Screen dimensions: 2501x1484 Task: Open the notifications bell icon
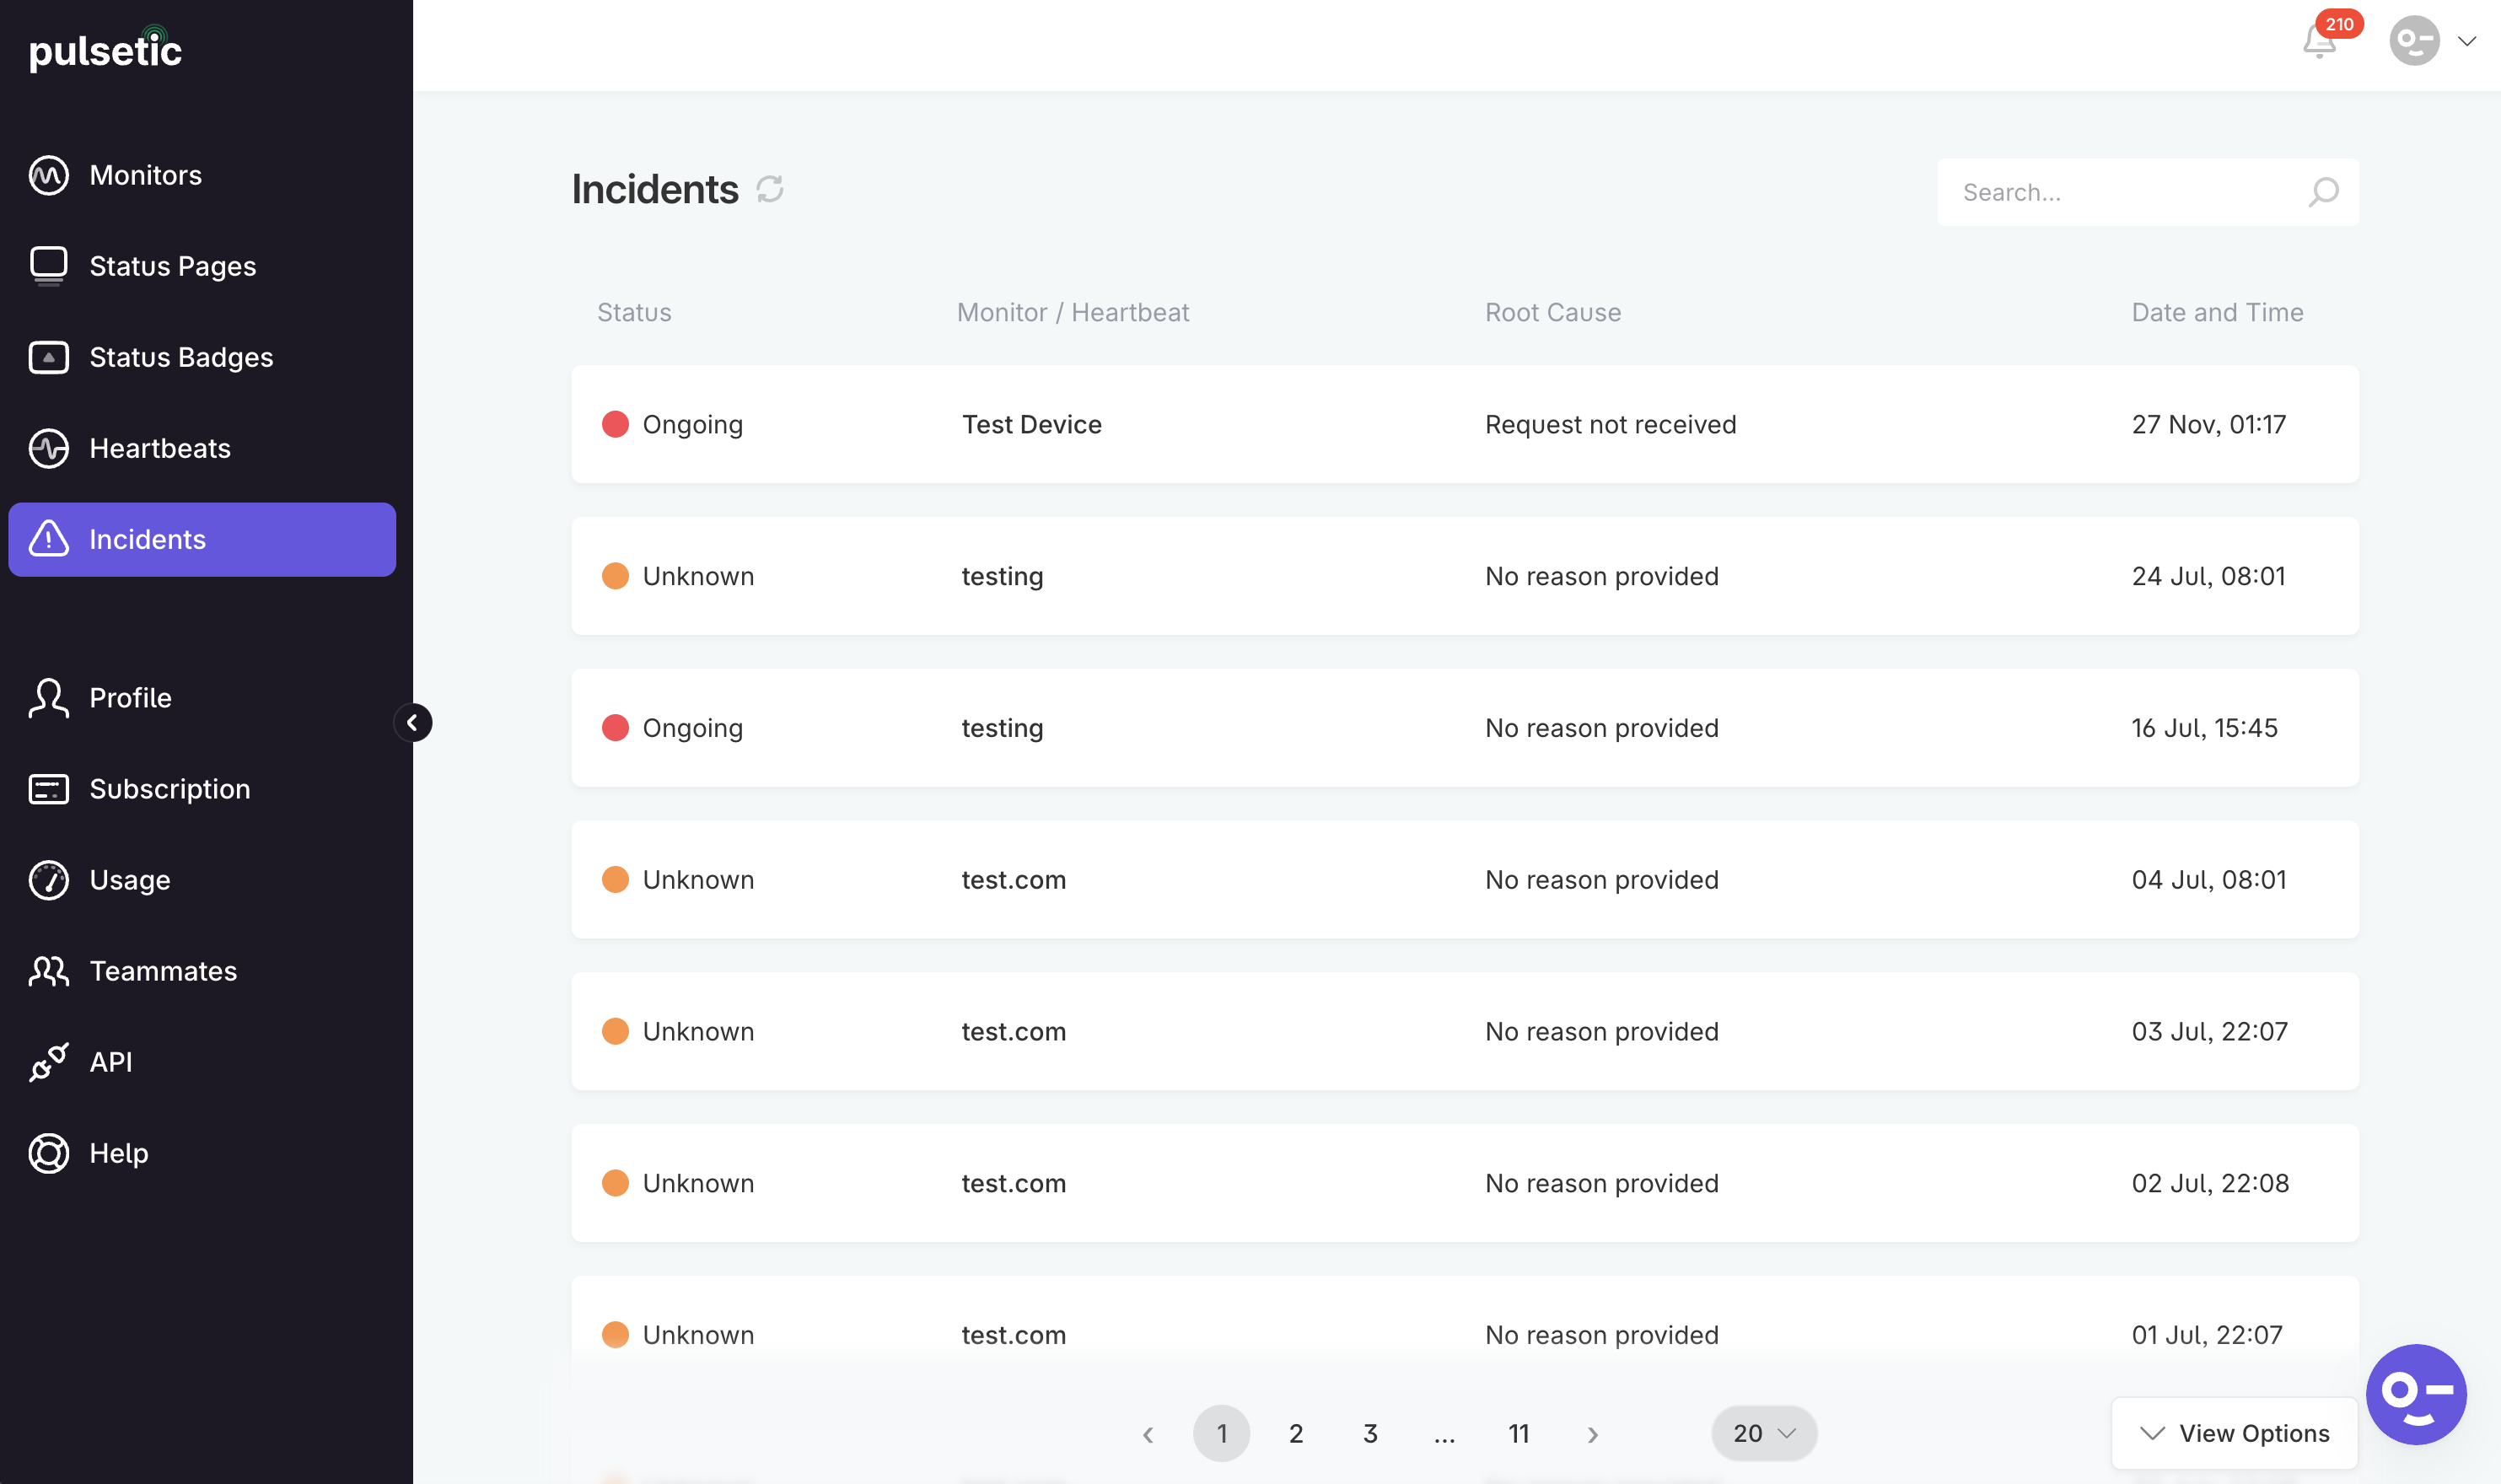[2318, 42]
